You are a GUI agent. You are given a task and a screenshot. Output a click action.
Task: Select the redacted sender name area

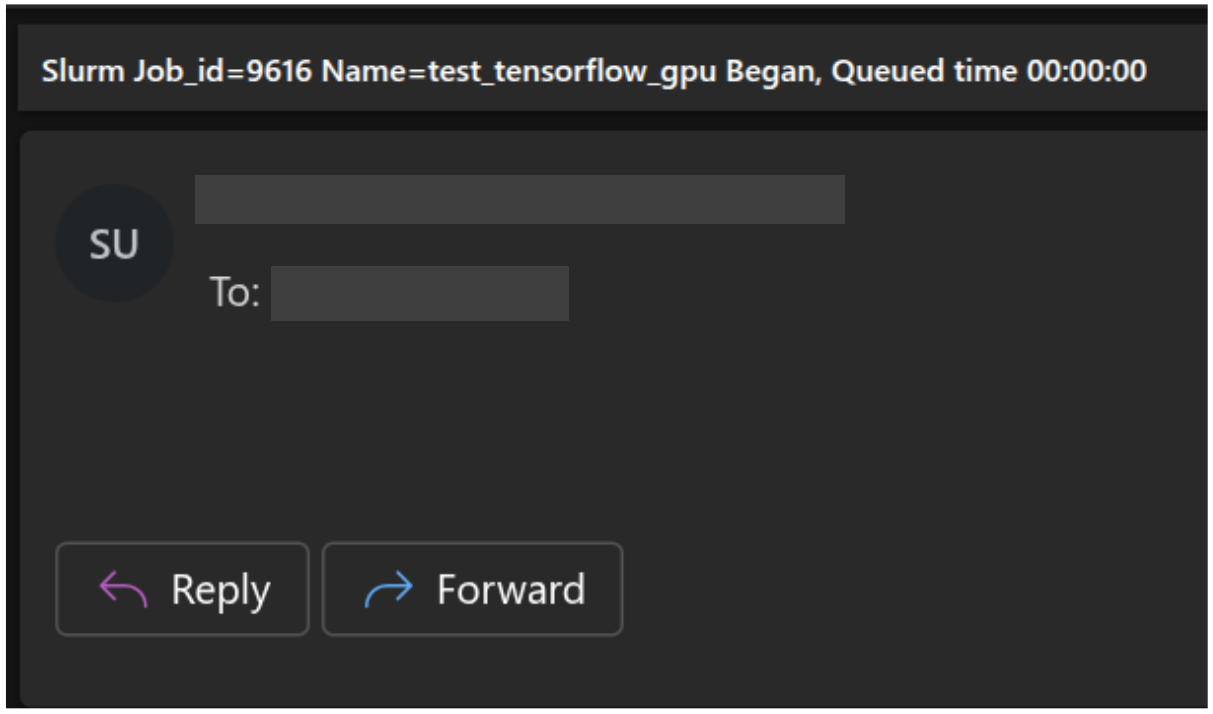click(520, 198)
